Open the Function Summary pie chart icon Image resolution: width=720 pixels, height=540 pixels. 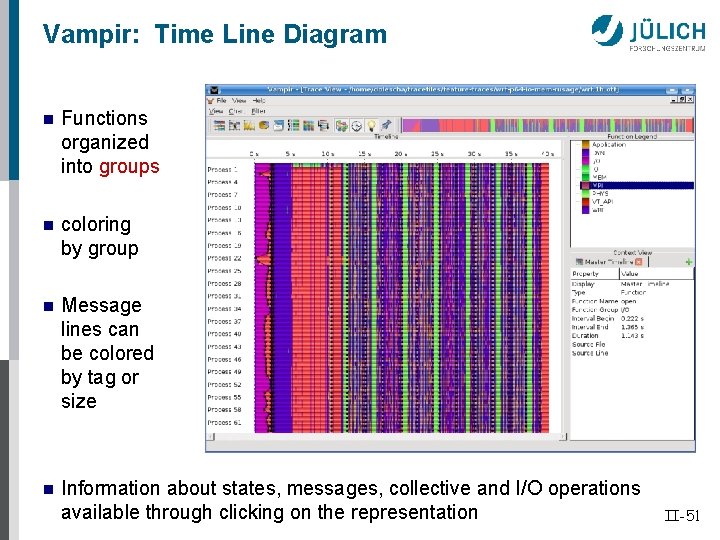click(x=264, y=125)
